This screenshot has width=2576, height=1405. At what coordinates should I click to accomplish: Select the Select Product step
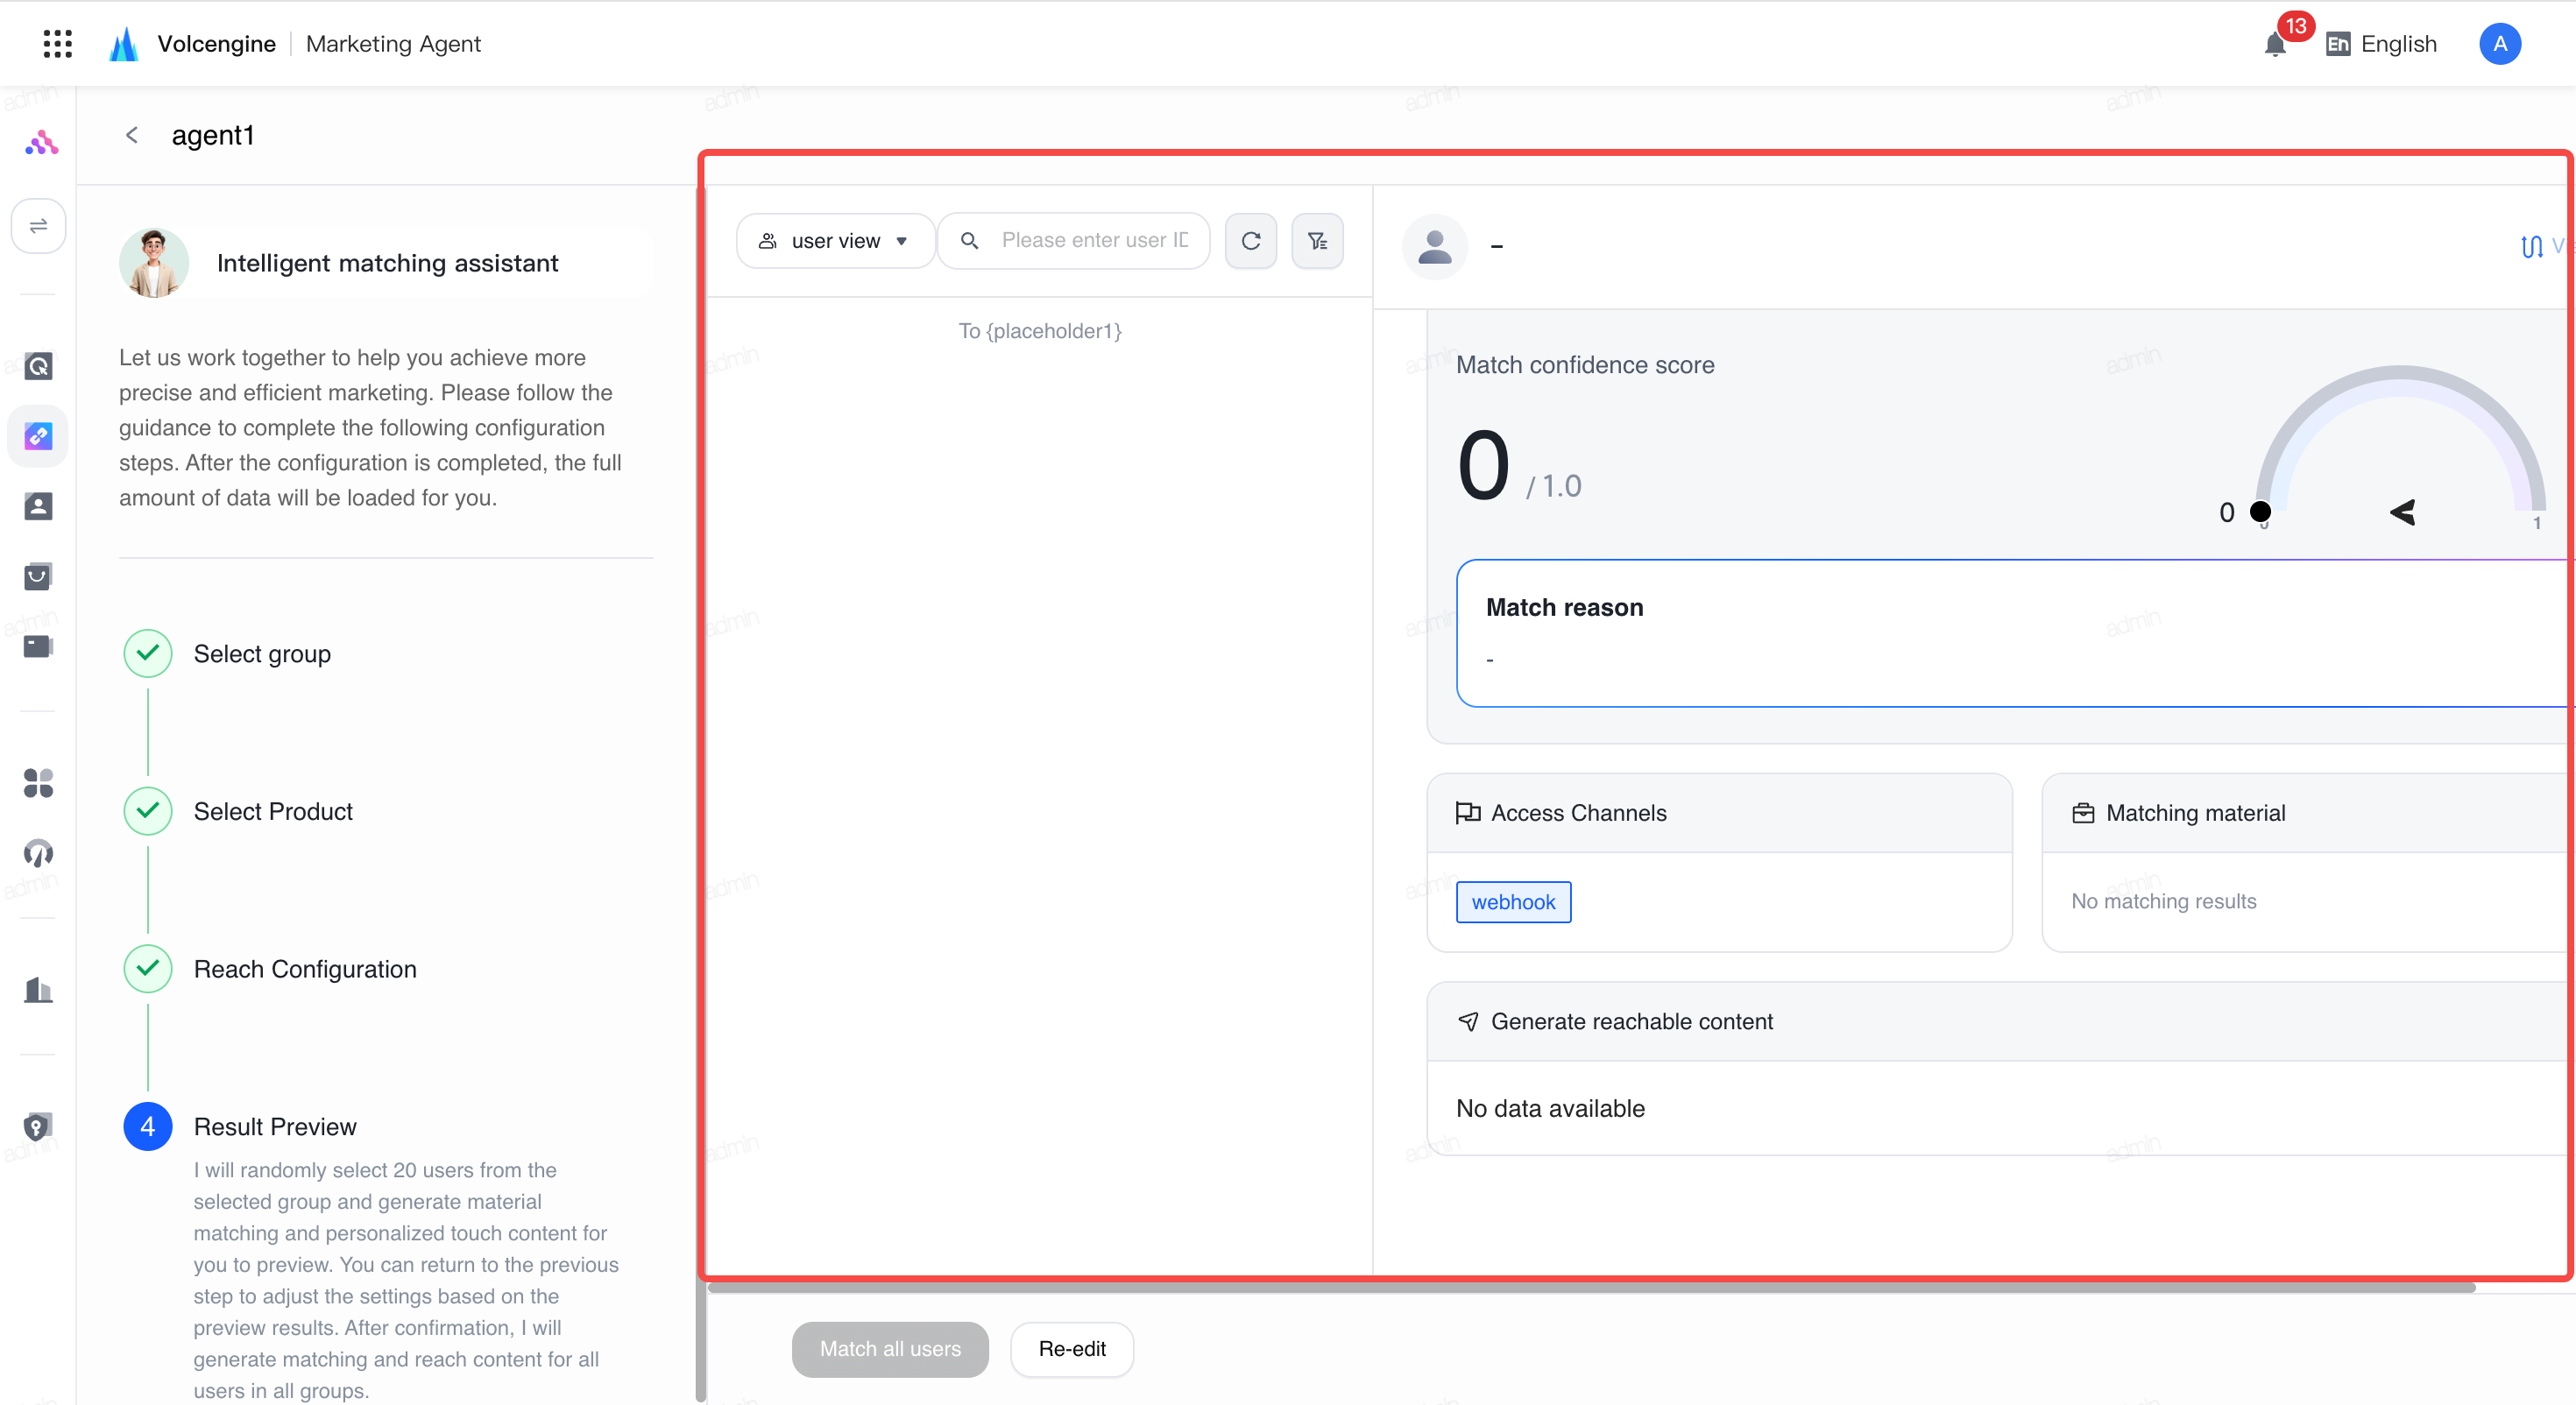coord(273,811)
